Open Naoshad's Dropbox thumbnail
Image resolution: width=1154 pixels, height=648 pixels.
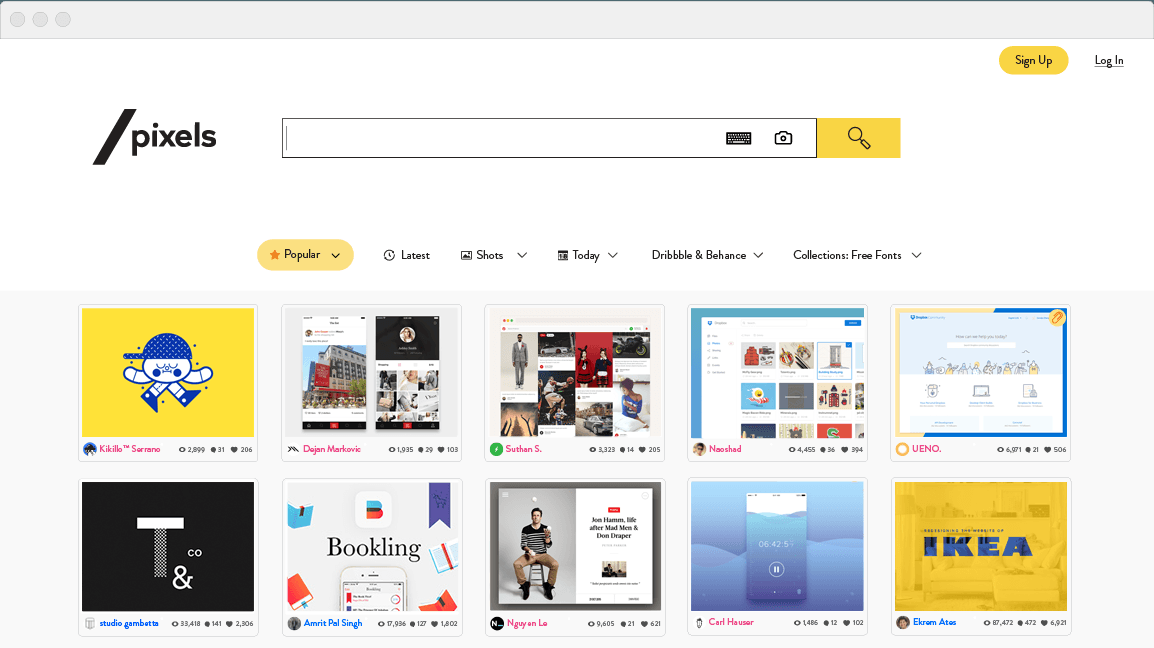click(x=777, y=373)
